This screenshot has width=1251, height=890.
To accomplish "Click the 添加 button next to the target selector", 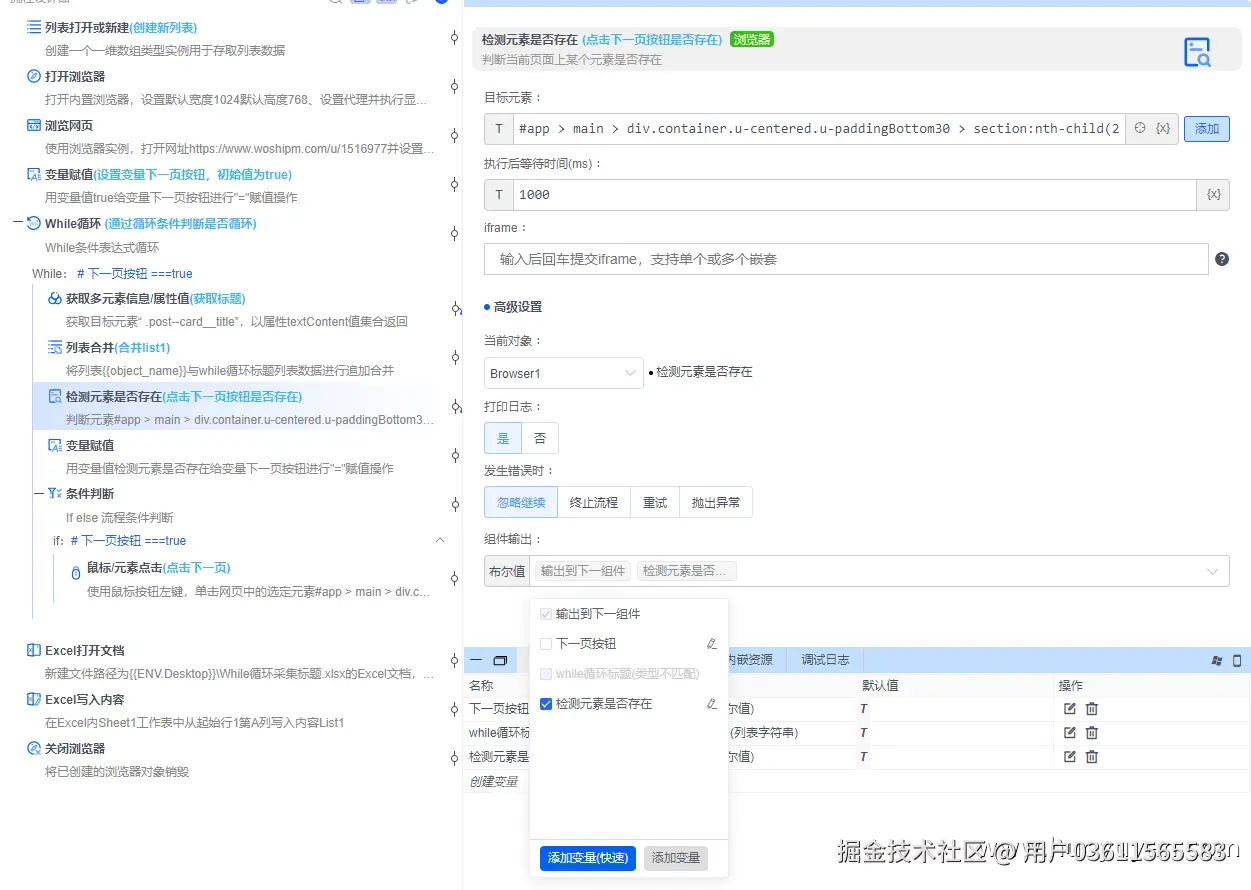I will [x=1206, y=128].
